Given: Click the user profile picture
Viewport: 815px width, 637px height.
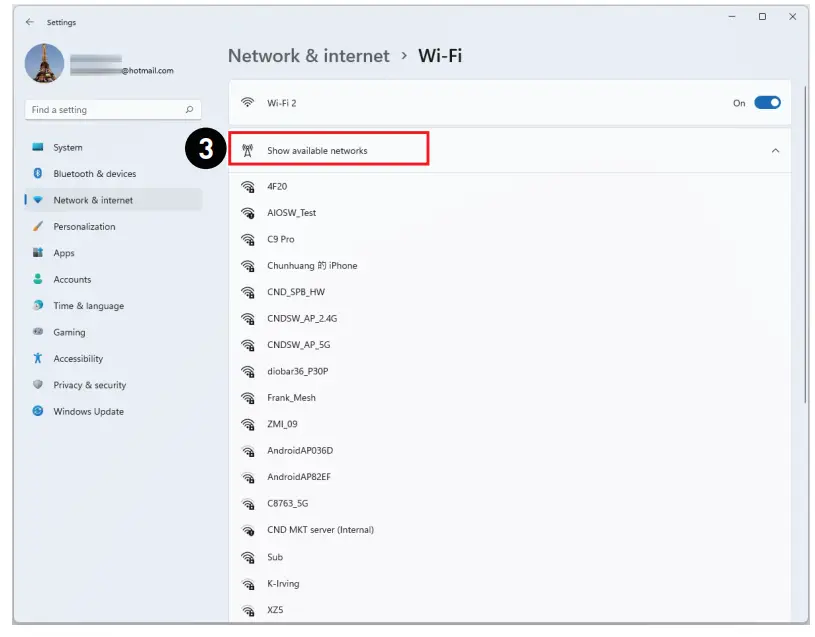Looking at the screenshot, I should 44,63.
